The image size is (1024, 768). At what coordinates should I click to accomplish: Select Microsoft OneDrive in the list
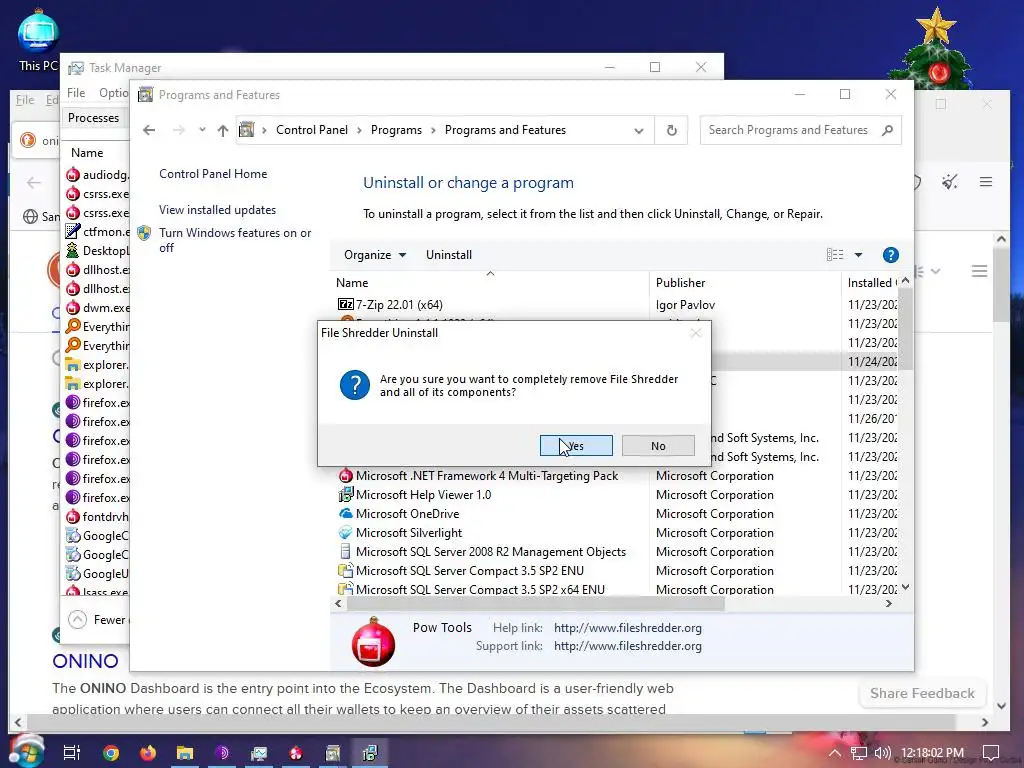(407, 513)
